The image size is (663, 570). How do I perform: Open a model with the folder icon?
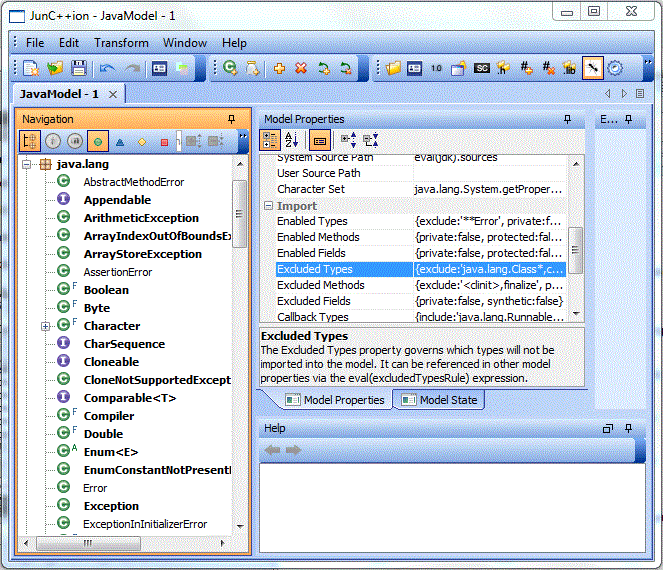pyautogui.click(x=55, y=68)
